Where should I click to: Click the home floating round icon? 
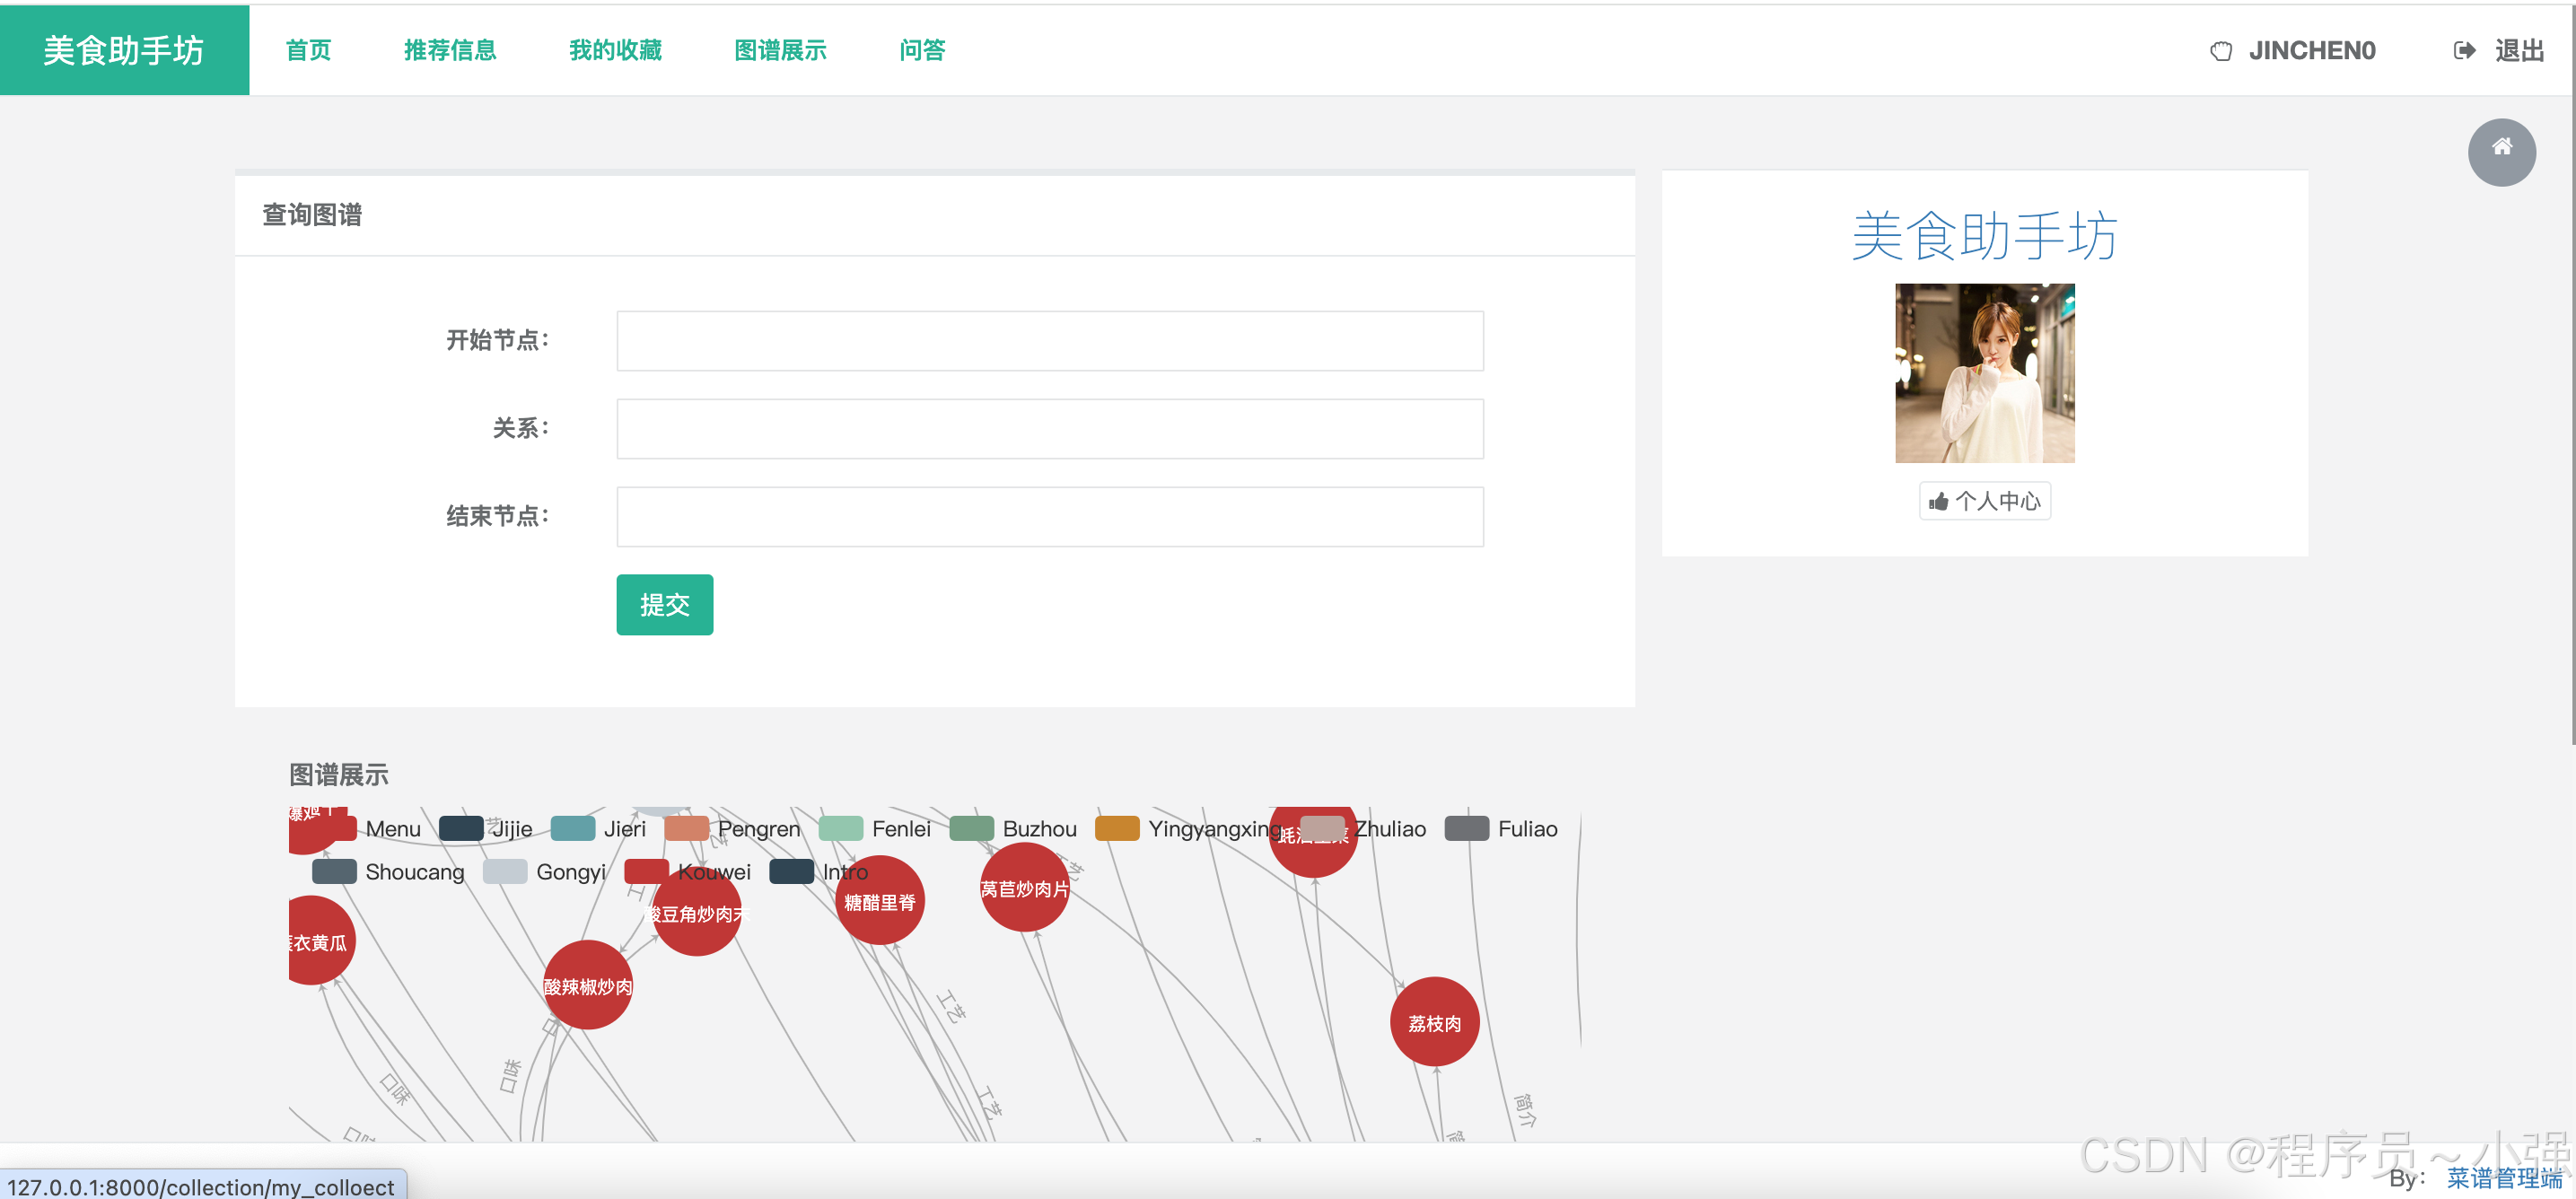coord(2501,152)
